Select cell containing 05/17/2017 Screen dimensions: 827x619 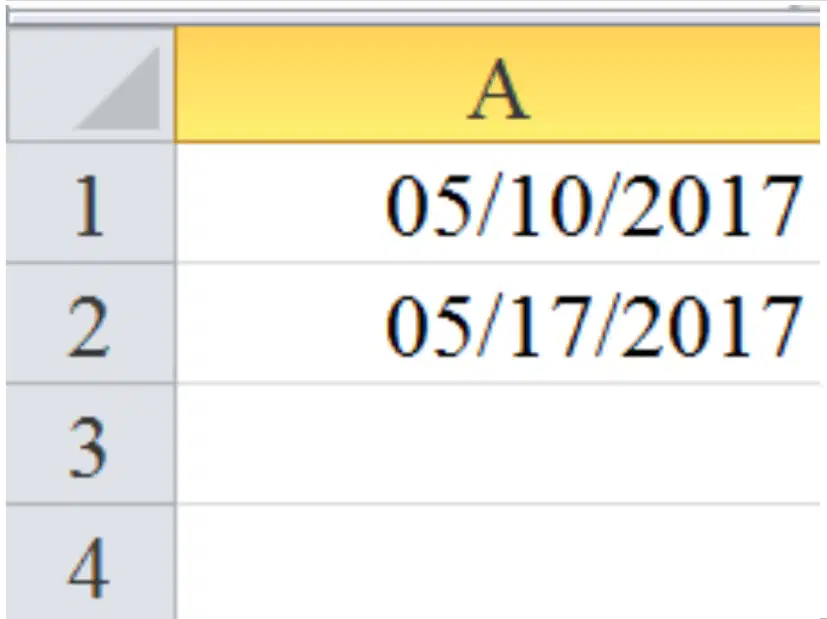click(x=498, y=323)
